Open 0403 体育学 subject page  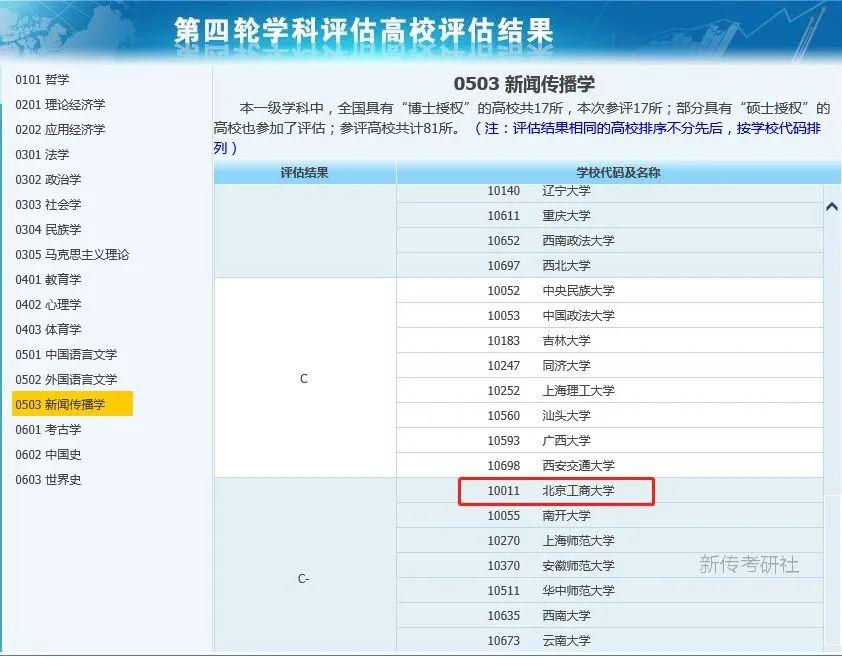(48, 329)
